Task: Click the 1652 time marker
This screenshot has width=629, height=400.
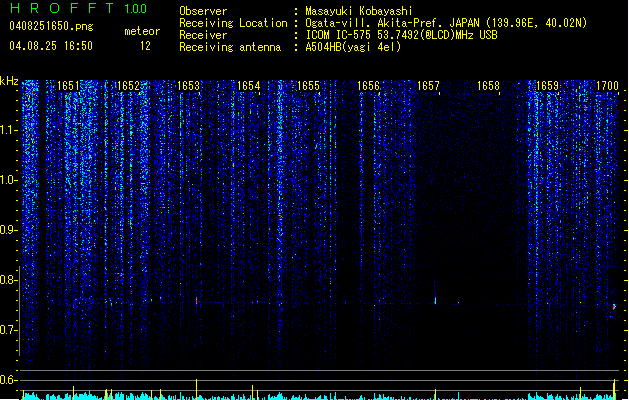Action: pyautogui.click(x=128, y=86)
